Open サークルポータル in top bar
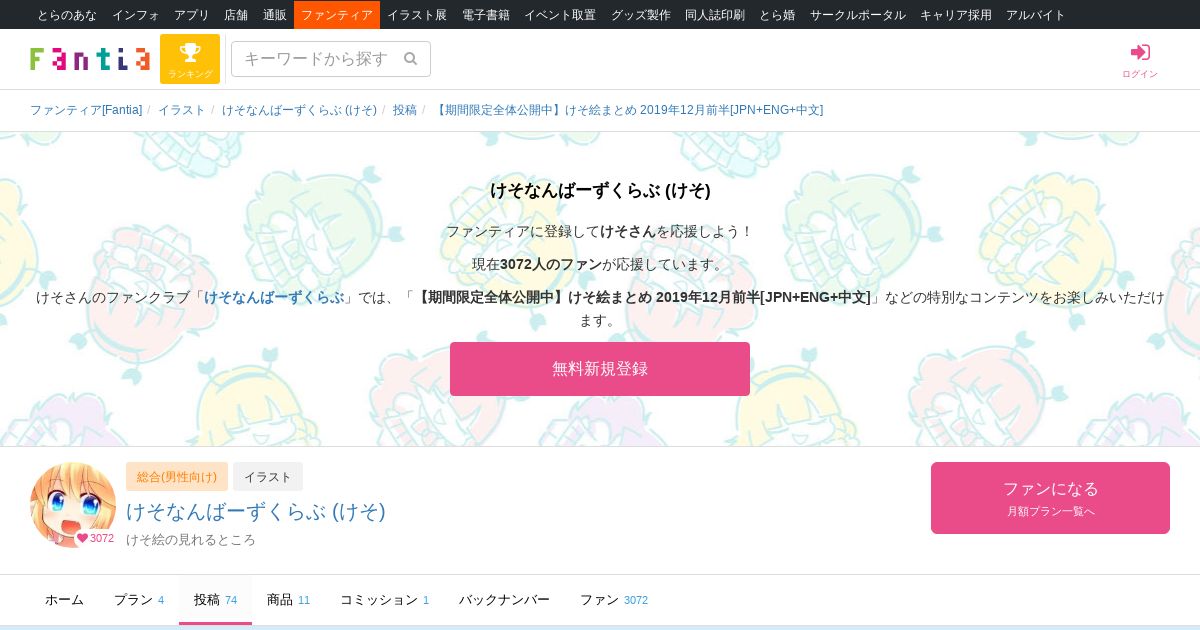Viewport: 1200px width, 630px height. (858, 15)
